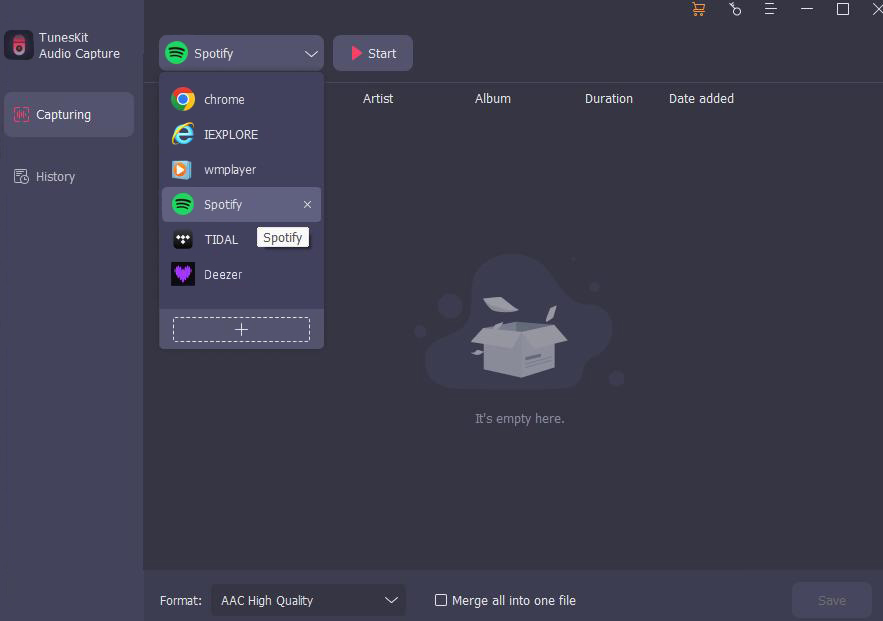The height and width of the screenshot is (621, 883).
Task: Click the Duration column header
Action: (609, 99)
